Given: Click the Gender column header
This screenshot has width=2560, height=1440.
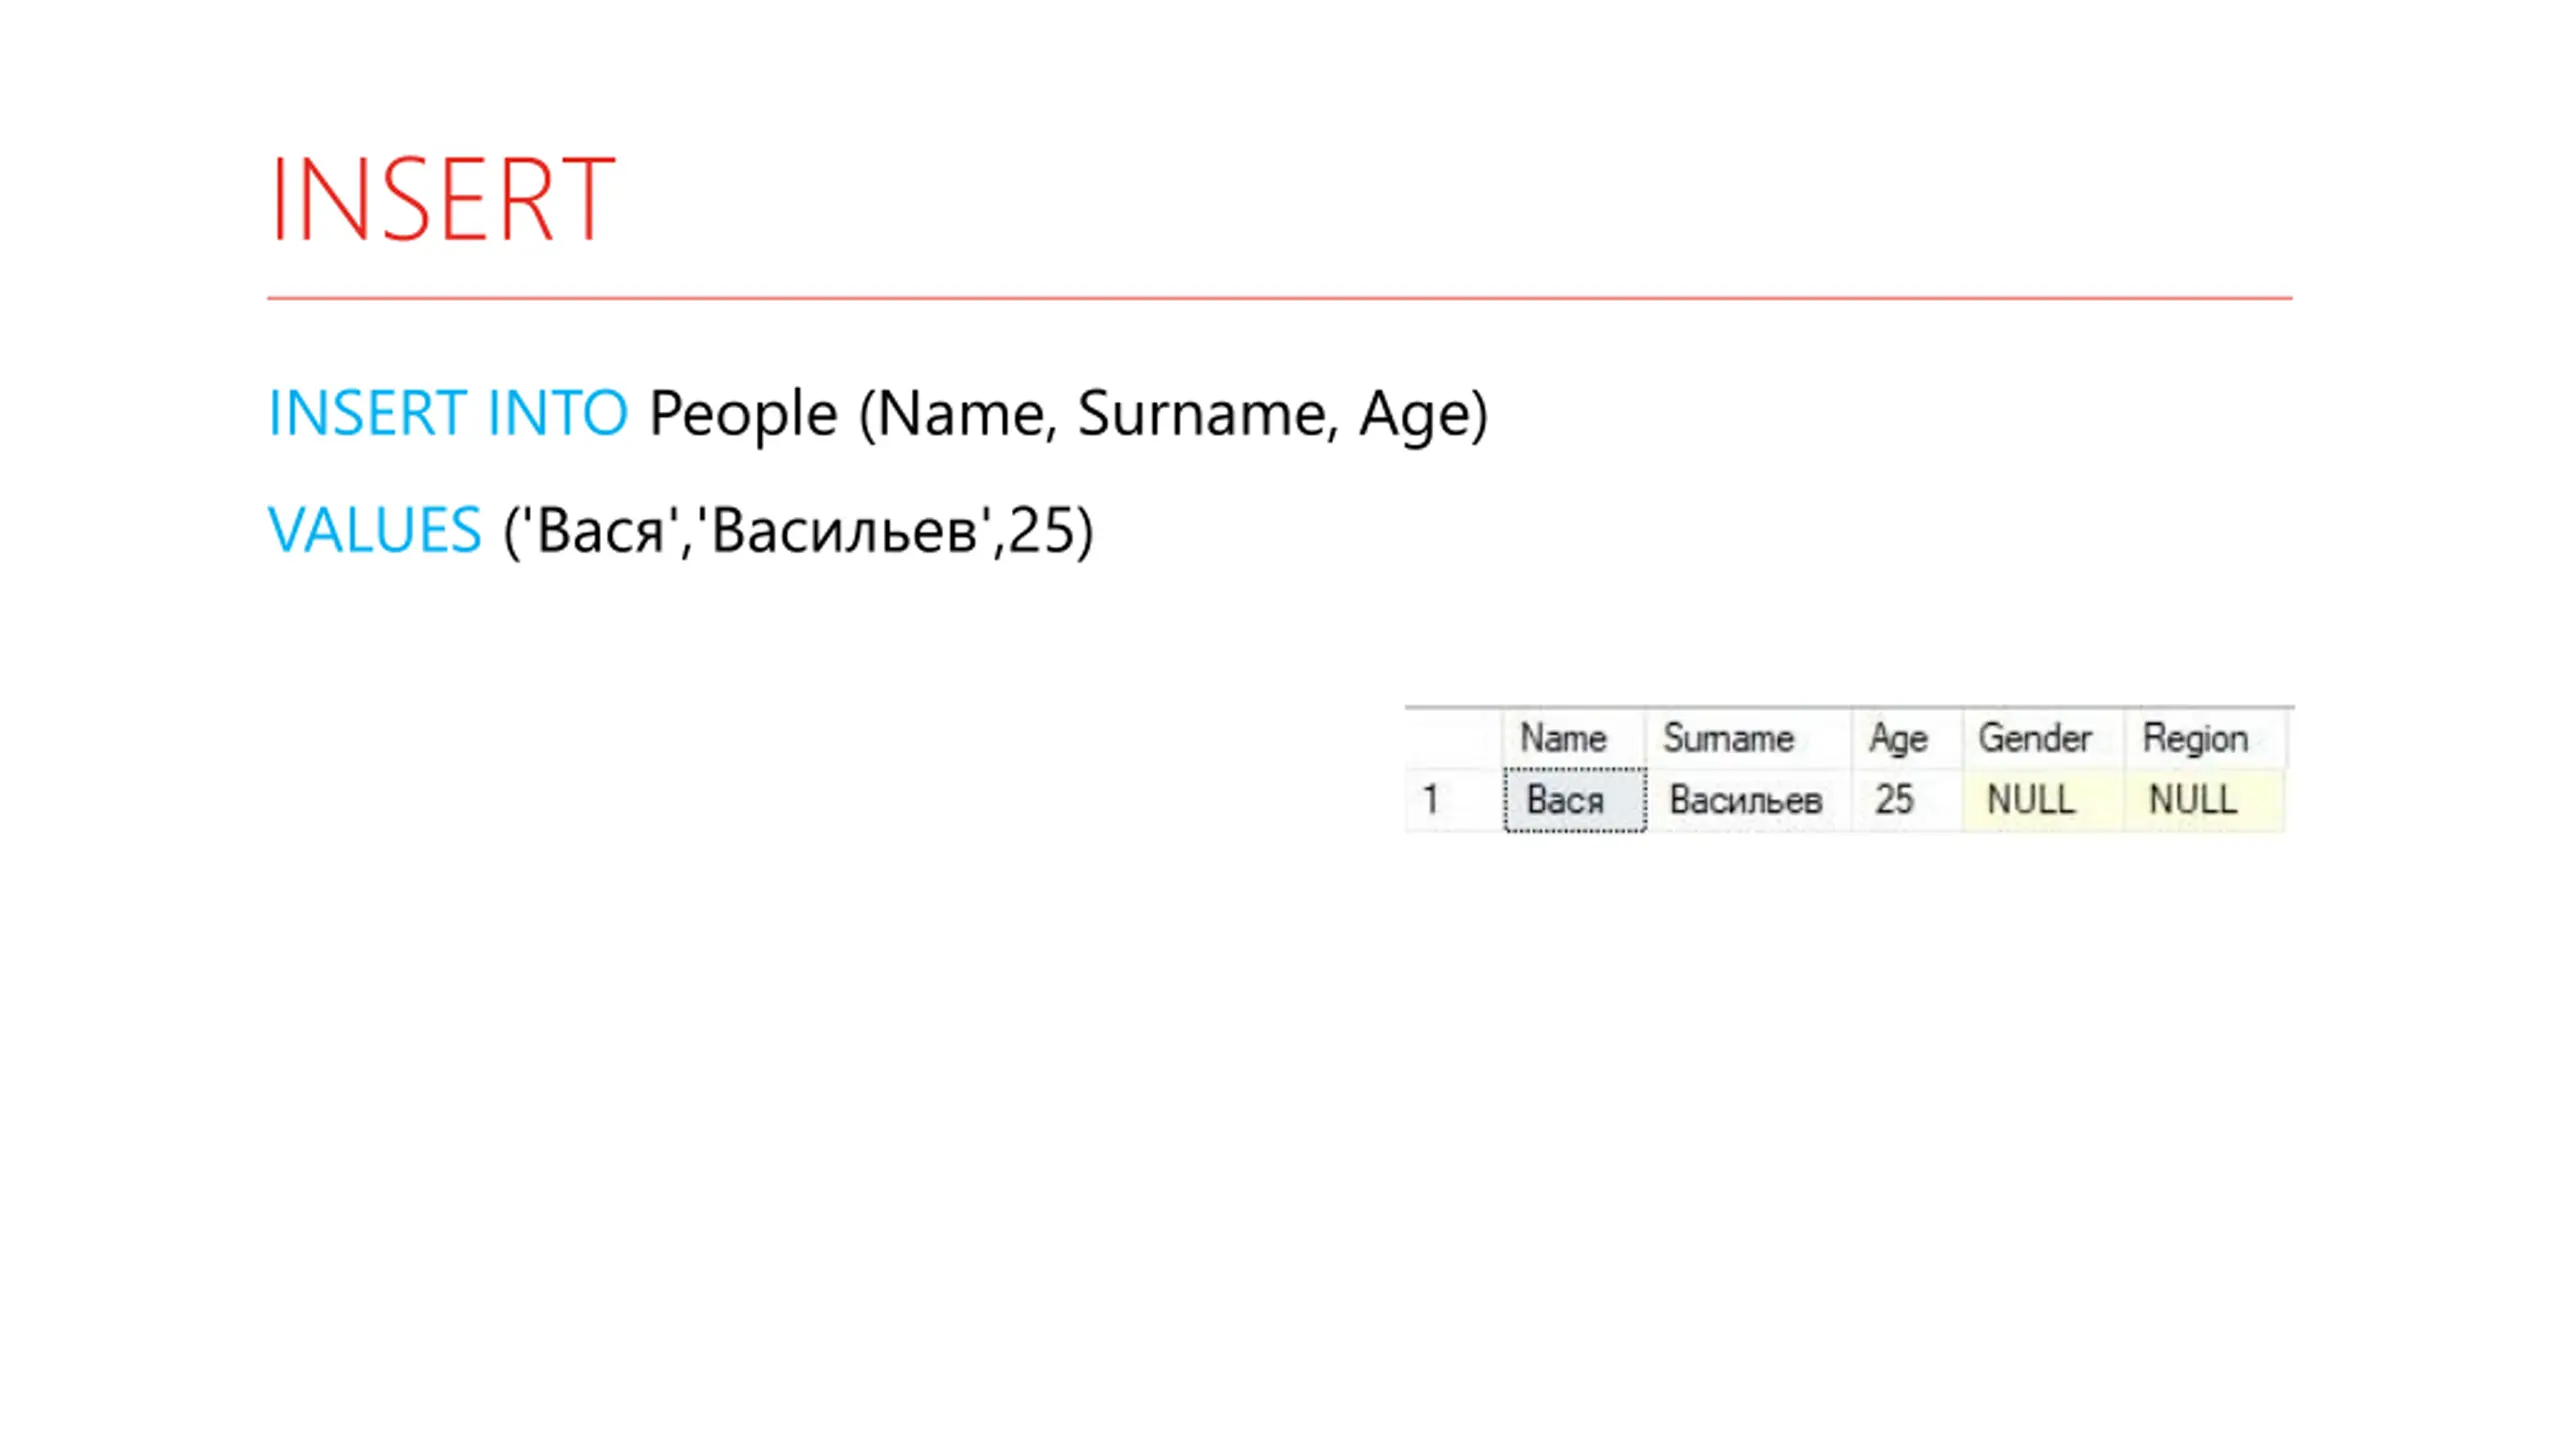Looking at the screenshot, I should point(2035,738).
